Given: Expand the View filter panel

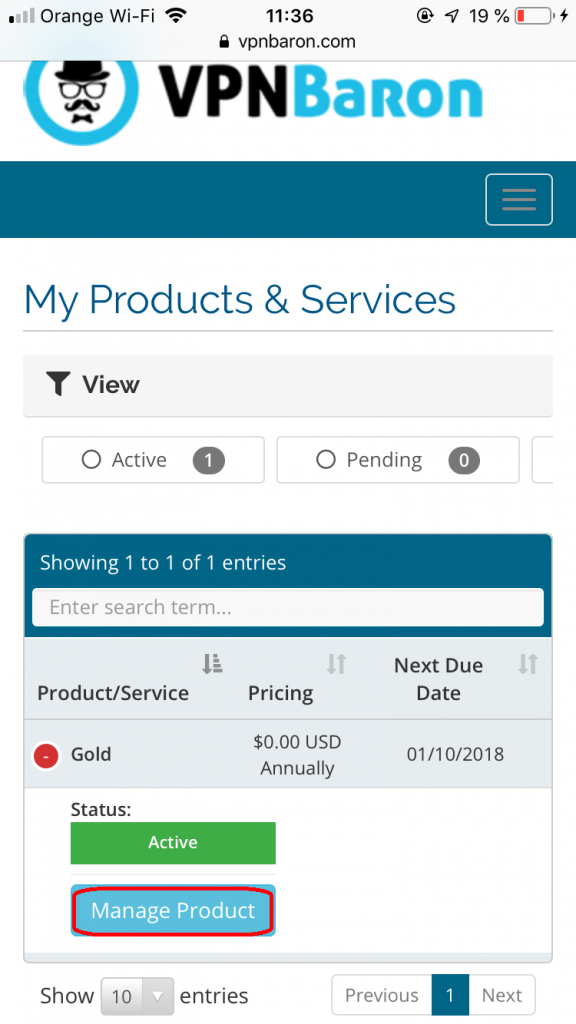Looking at the screenshot, I should tap(288, 385).
